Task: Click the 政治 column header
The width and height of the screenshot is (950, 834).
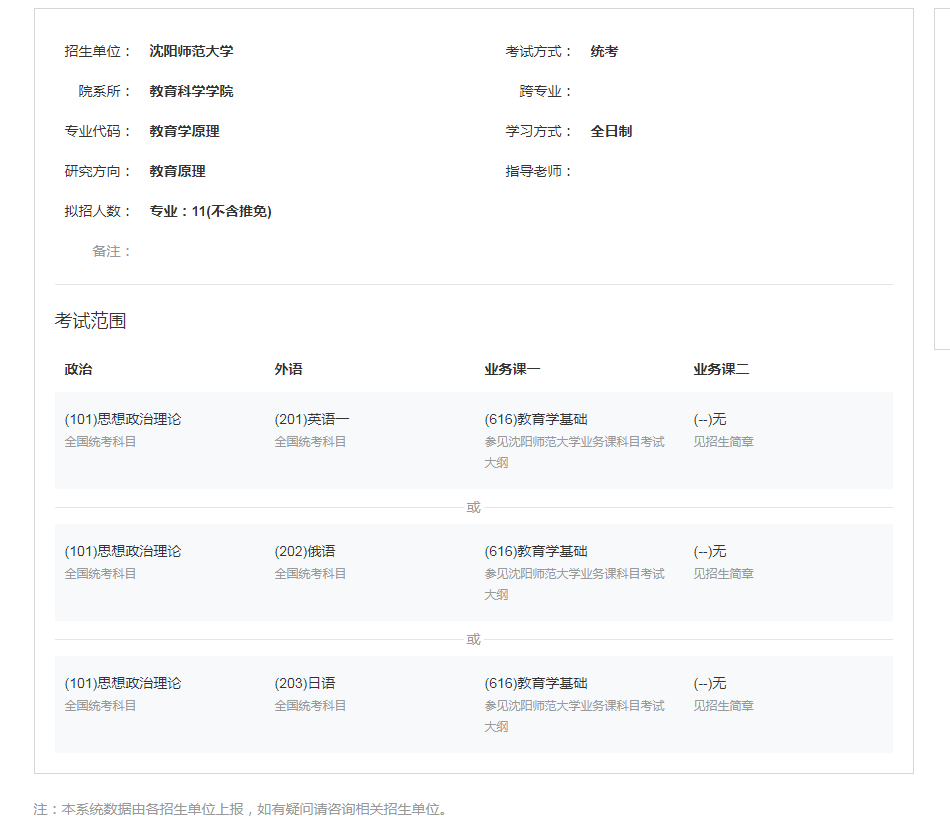Action: [78, 369]
